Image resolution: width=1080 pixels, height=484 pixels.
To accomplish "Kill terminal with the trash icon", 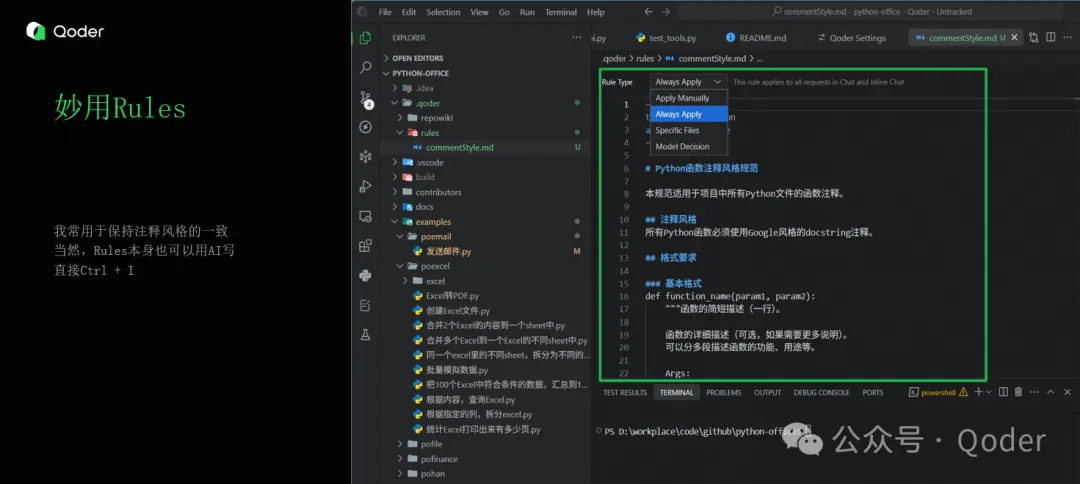I will pos(1018,392).
